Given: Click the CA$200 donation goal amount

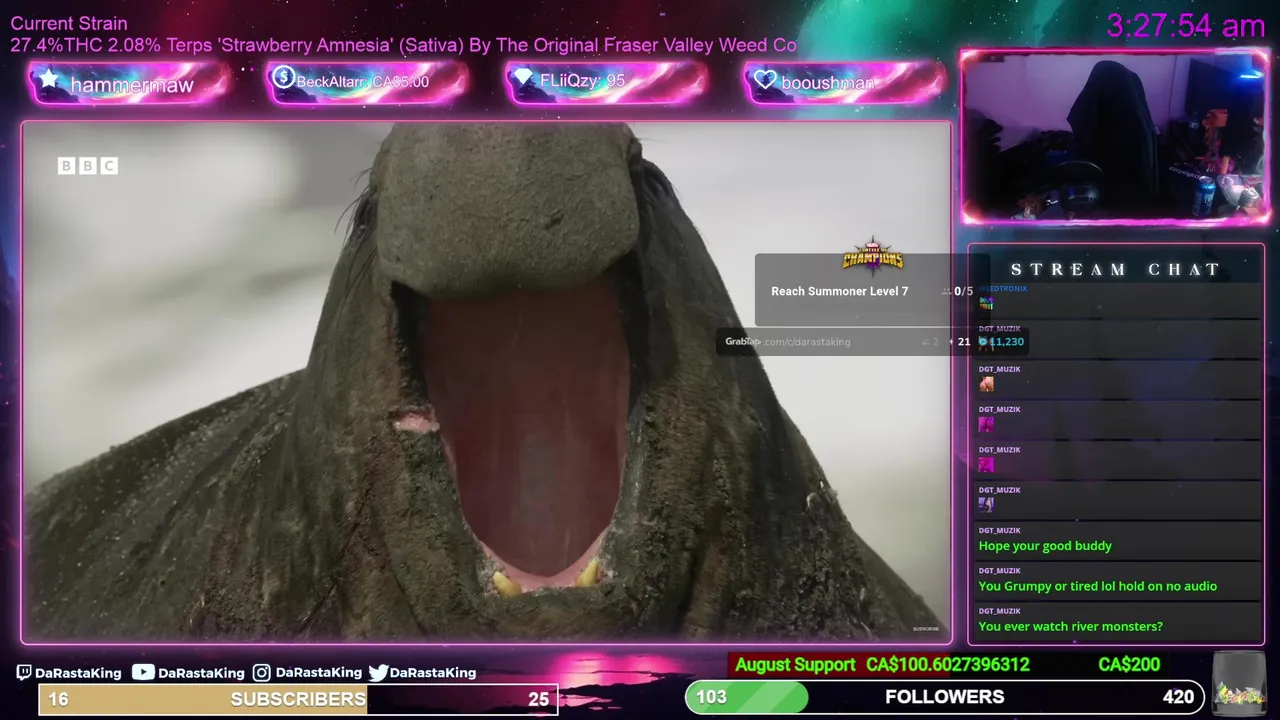Looking at the screenshot, I should [1129, 665].
